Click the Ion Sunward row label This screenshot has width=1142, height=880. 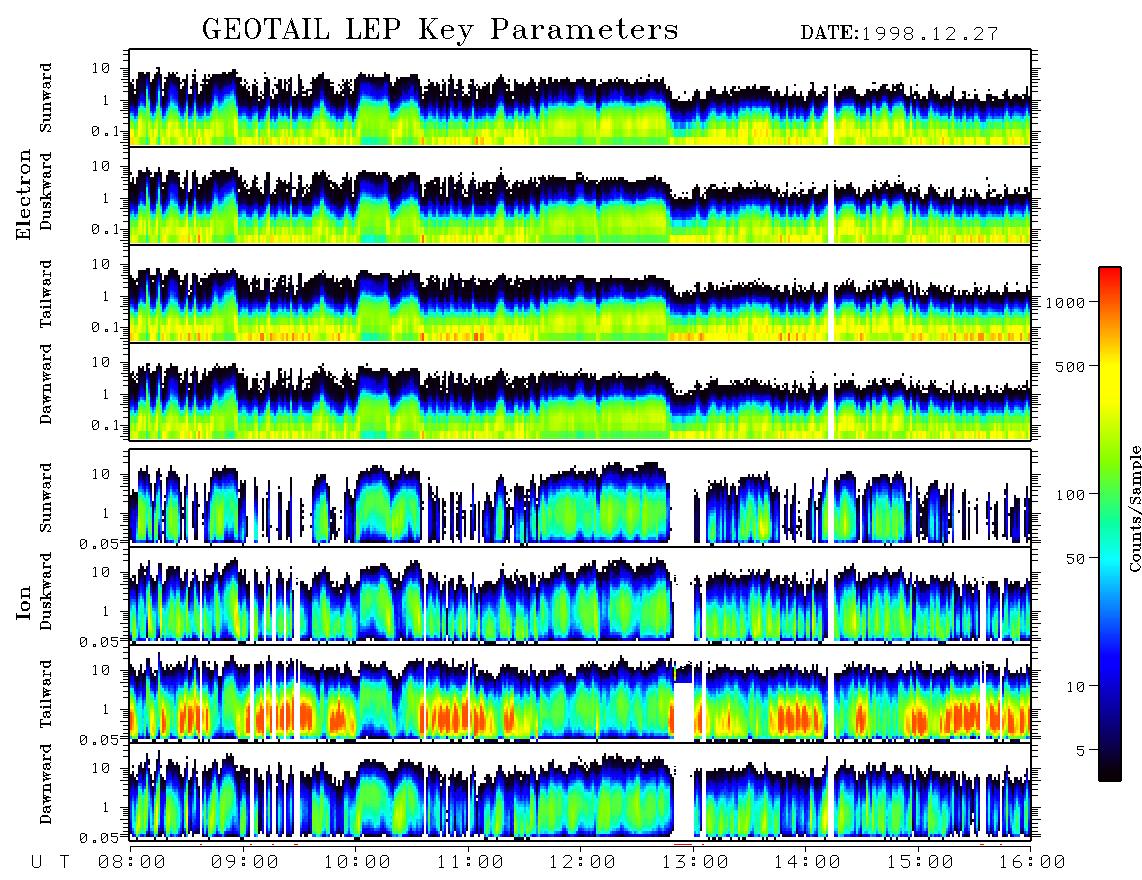(x=45, y=497)
